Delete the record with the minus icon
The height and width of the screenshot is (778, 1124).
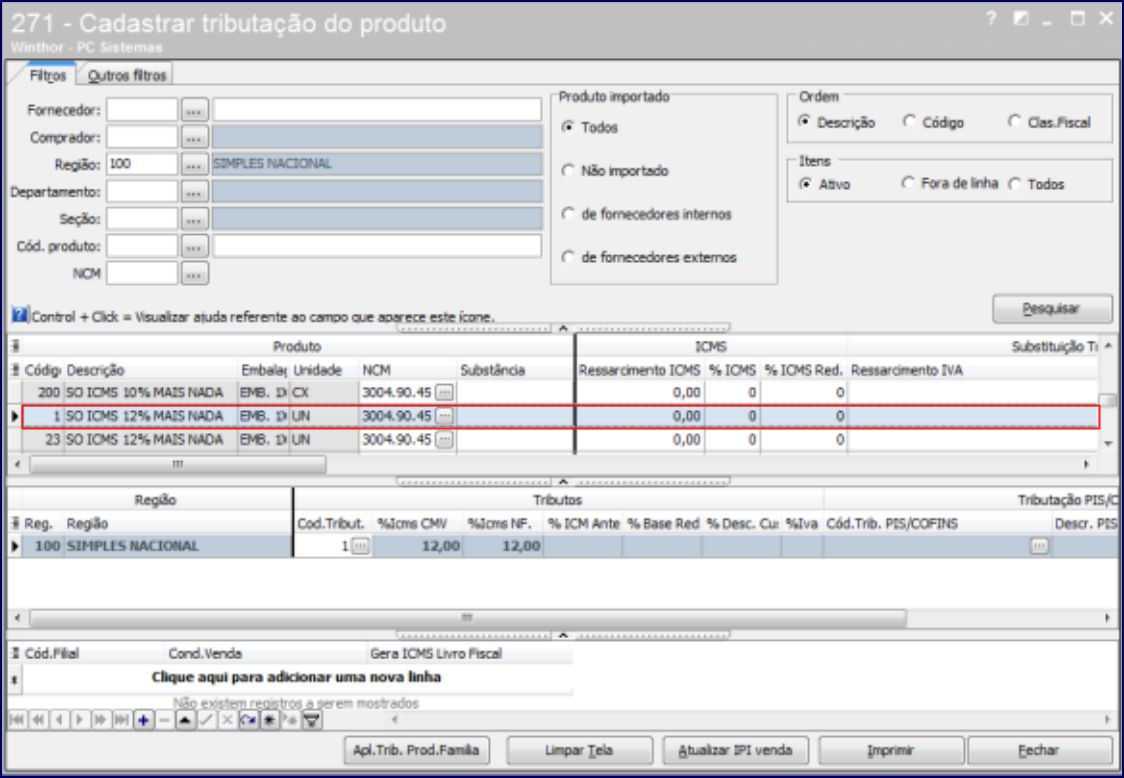(164, 720)
